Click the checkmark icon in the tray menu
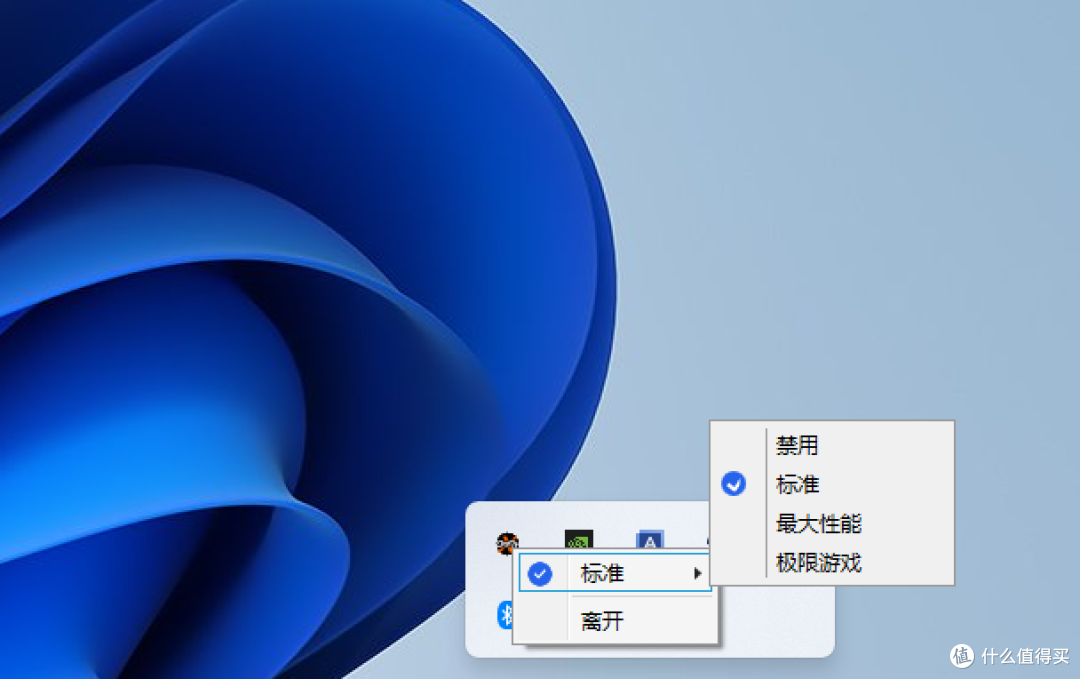This screenshot has height=679, width=1080. [x=540, y=574]
